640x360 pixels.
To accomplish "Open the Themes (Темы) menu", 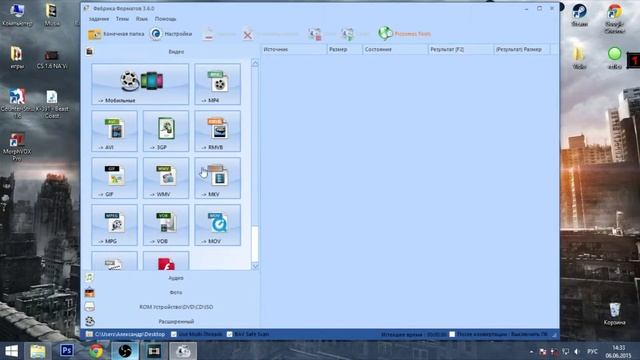I will point(122,19).
